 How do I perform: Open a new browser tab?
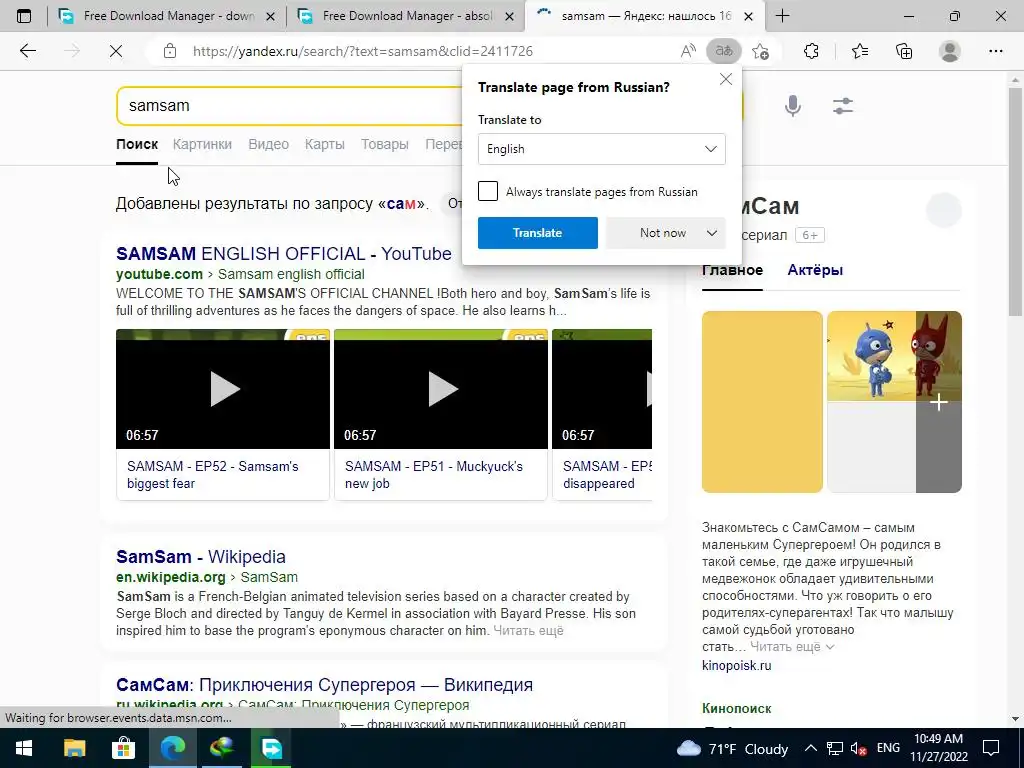[782, 16]
